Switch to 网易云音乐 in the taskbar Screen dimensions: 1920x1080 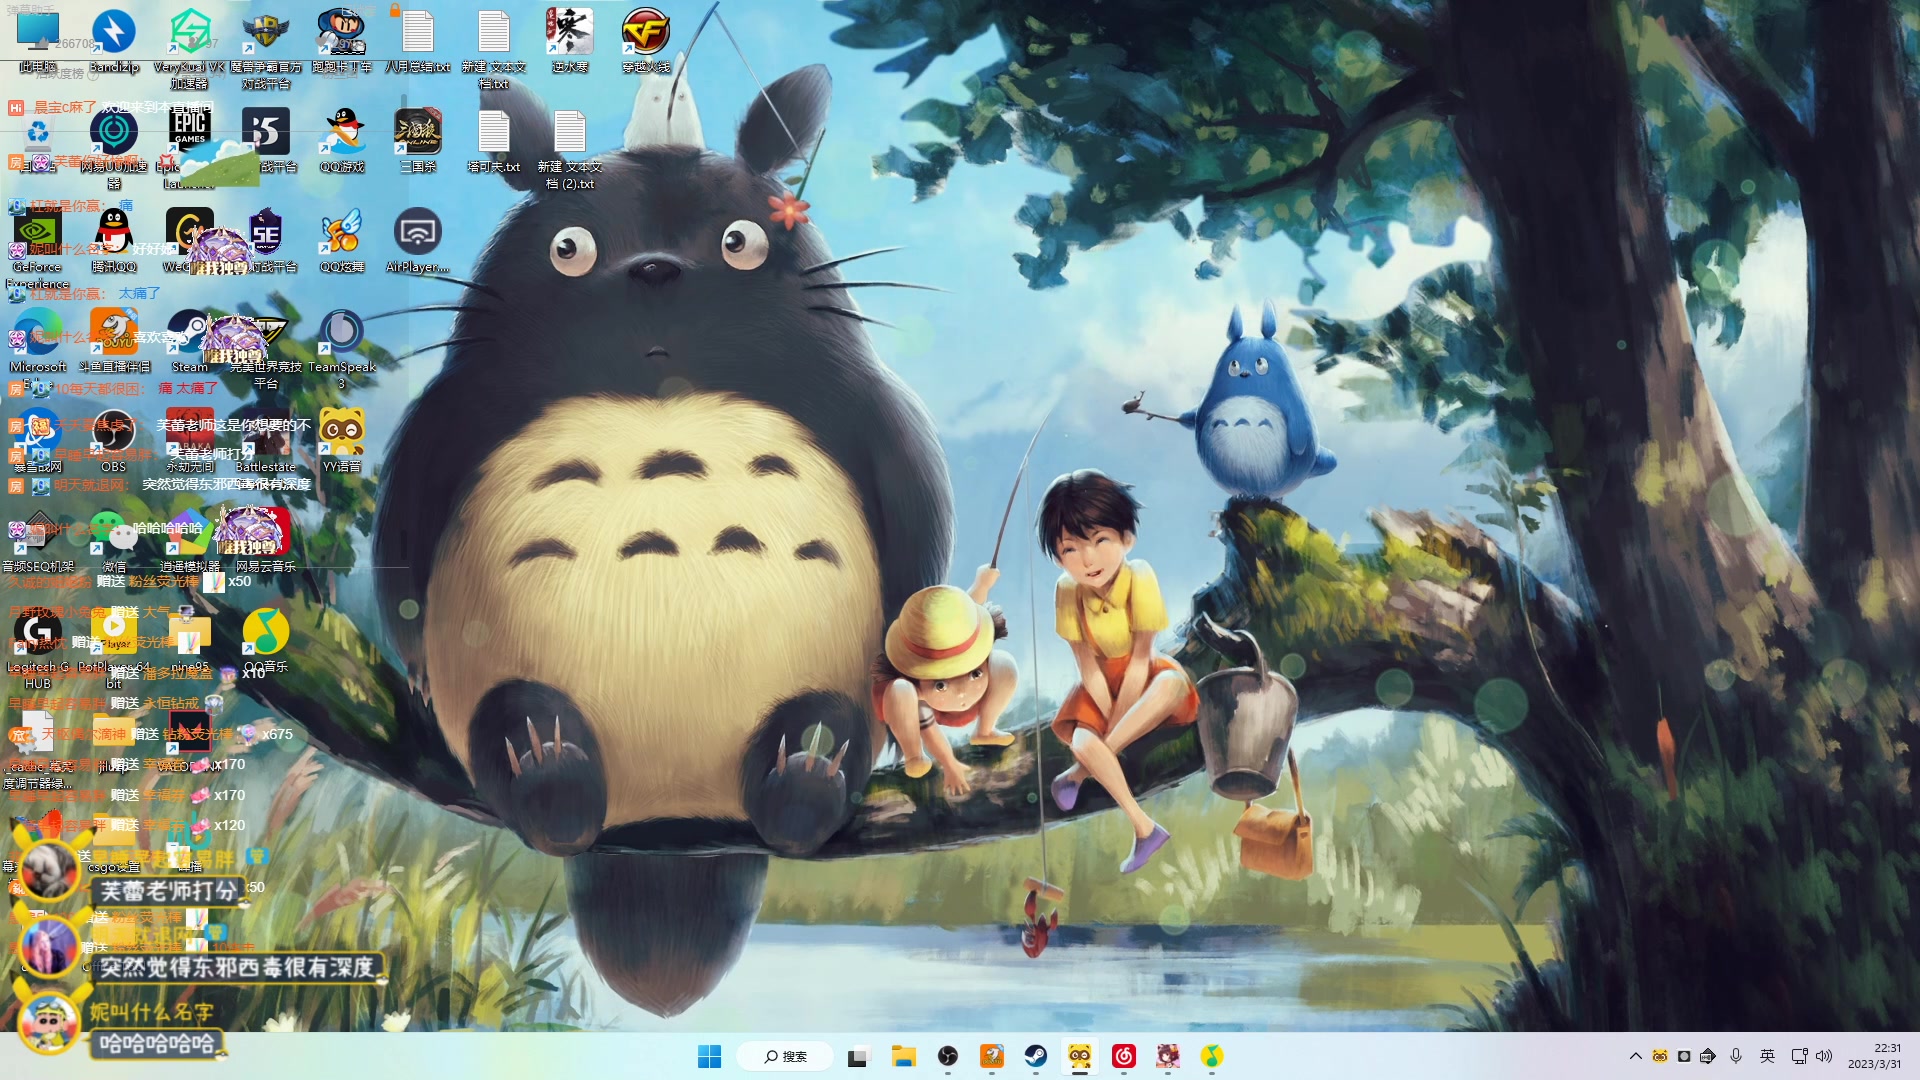(x=1124, y=1056)
